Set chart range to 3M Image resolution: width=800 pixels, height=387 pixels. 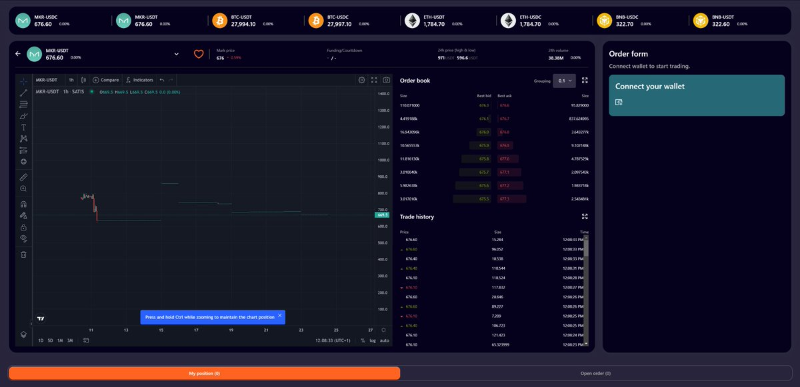click(69, 341)
